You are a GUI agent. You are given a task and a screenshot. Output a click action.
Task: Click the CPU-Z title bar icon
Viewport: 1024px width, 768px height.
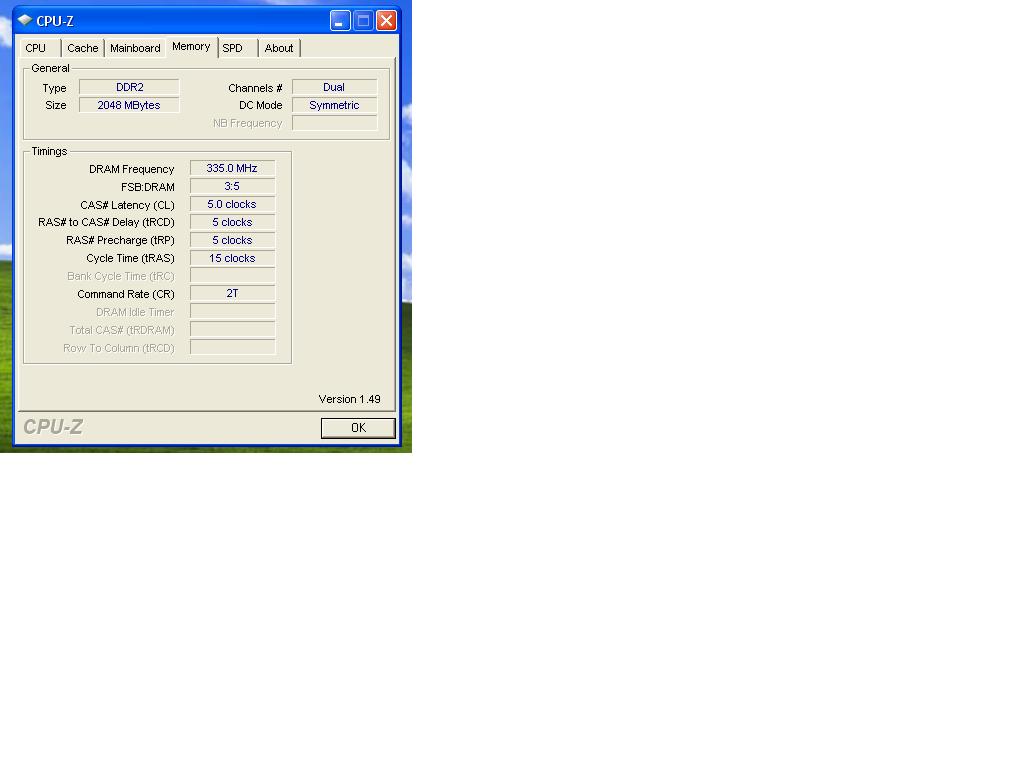(x=25, y=20)
